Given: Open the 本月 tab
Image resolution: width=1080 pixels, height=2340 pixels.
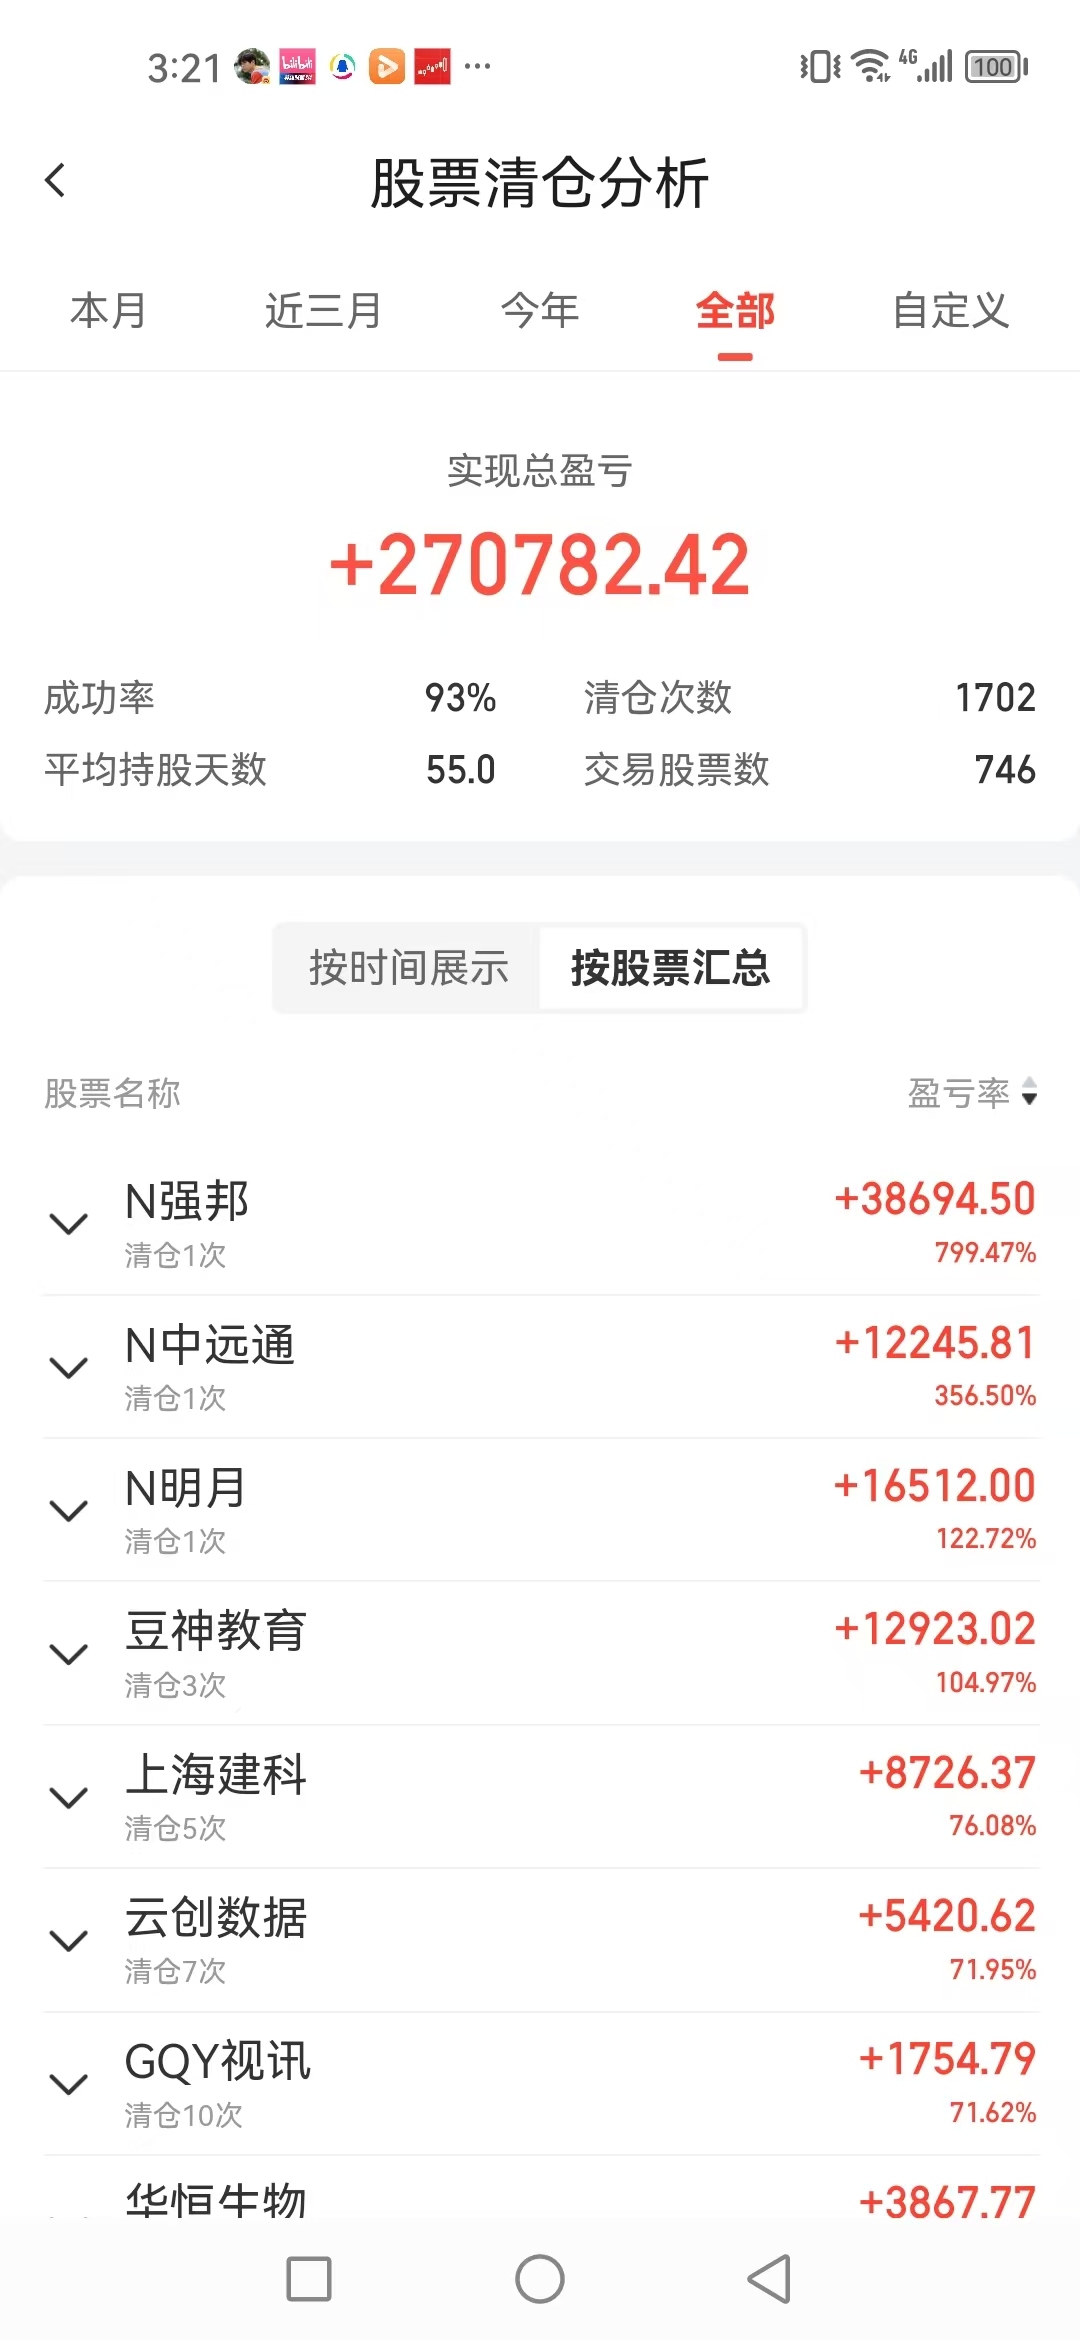Looking at the screenshot, I should 108,311.
